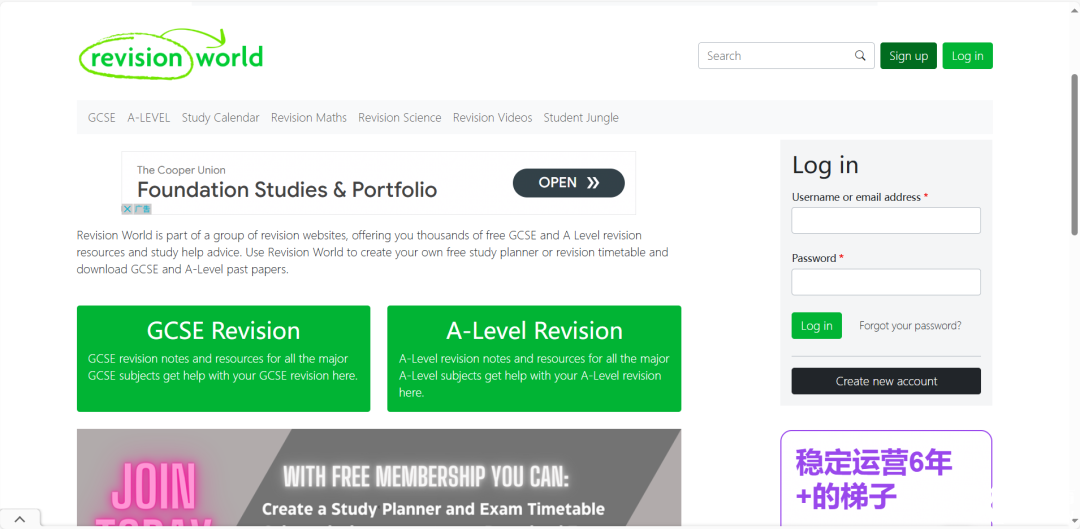Viewport: 1080px width, 529px height.
Task: Open Revision Science link
Action: pyautogui.click(x=399, y=118)
